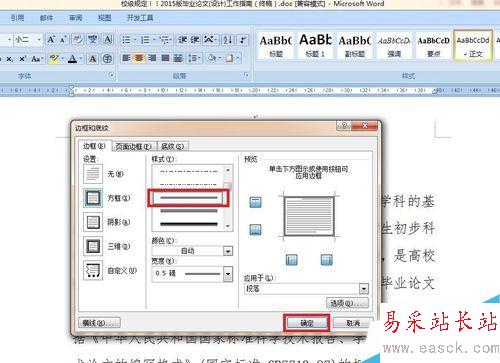
Task: Click the Grow Font icon
Action: 51,40
